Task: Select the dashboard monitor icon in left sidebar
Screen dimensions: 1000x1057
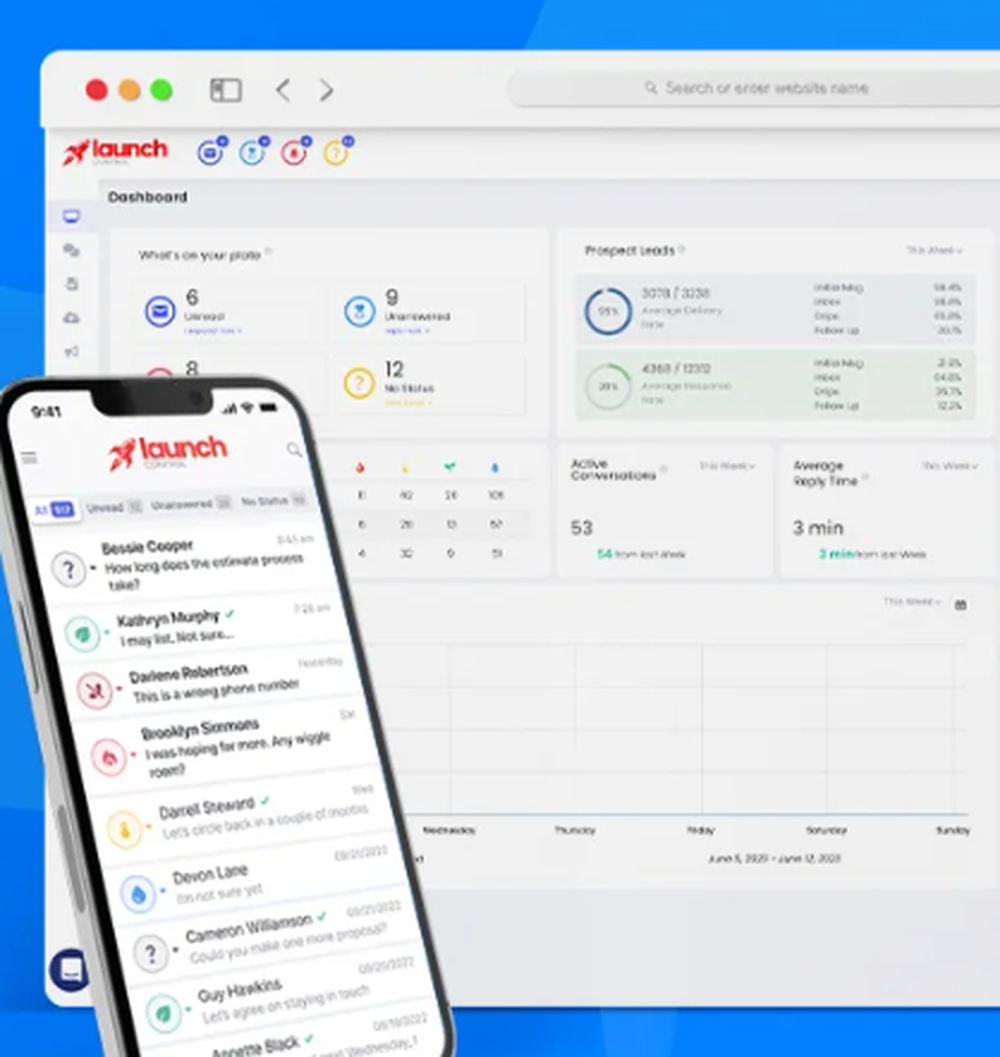Action: 71,216
